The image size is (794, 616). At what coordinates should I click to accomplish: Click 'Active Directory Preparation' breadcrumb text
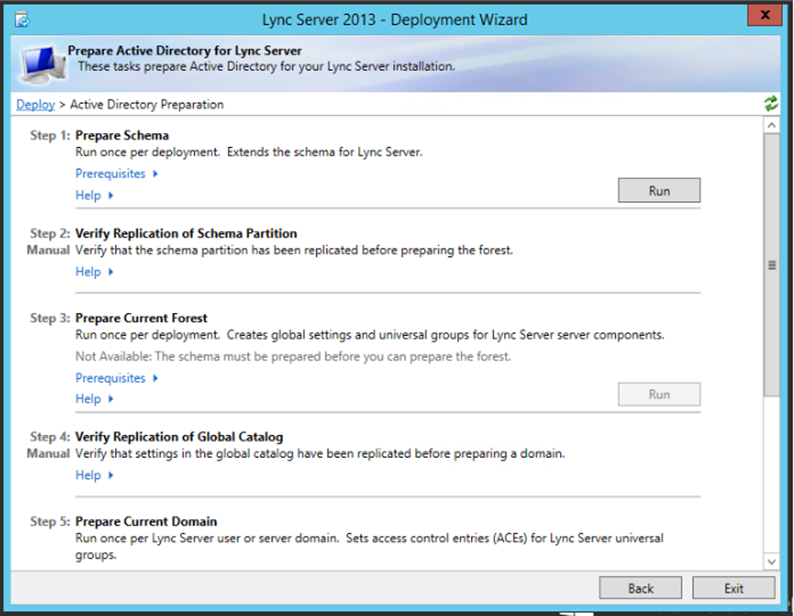pyautogui.click(x=147, y=104)
